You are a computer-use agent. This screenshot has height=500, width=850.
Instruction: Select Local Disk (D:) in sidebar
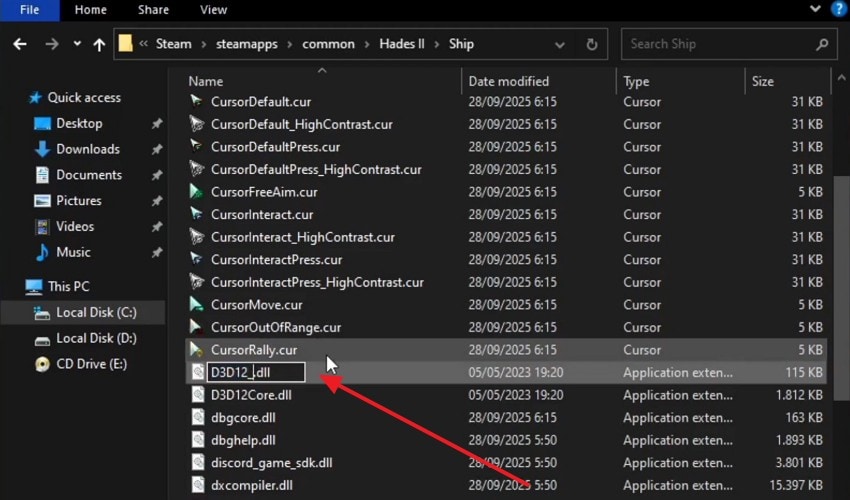click(96, 338)
